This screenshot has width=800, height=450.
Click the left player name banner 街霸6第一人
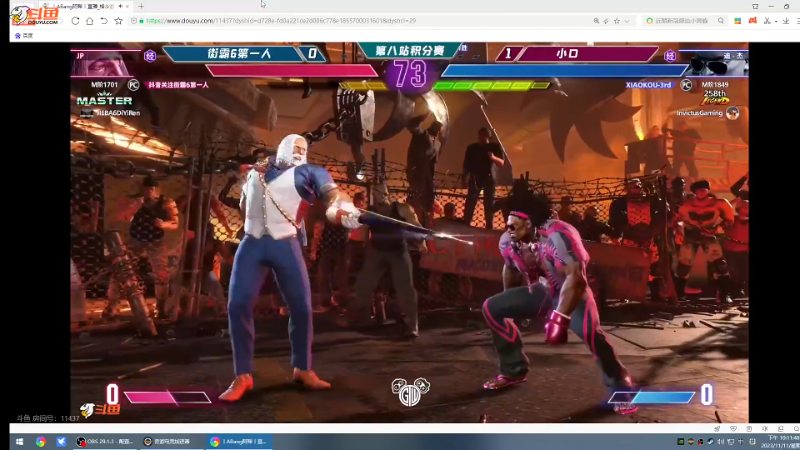(x=239, y=54)
